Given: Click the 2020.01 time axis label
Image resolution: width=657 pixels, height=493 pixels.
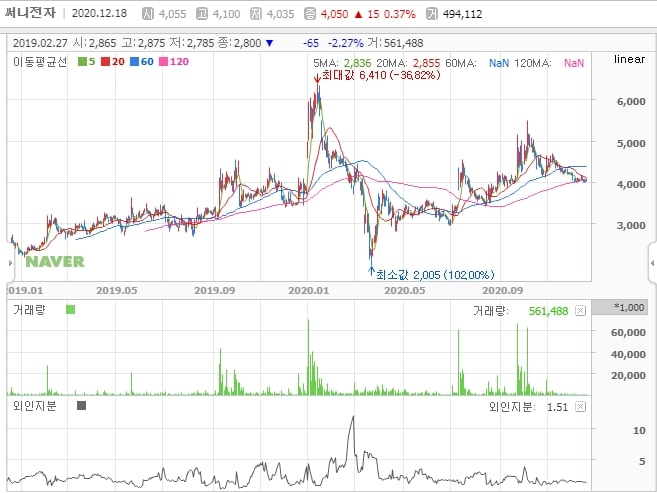Looking at the screenshot, I should [x=308, y=291].
